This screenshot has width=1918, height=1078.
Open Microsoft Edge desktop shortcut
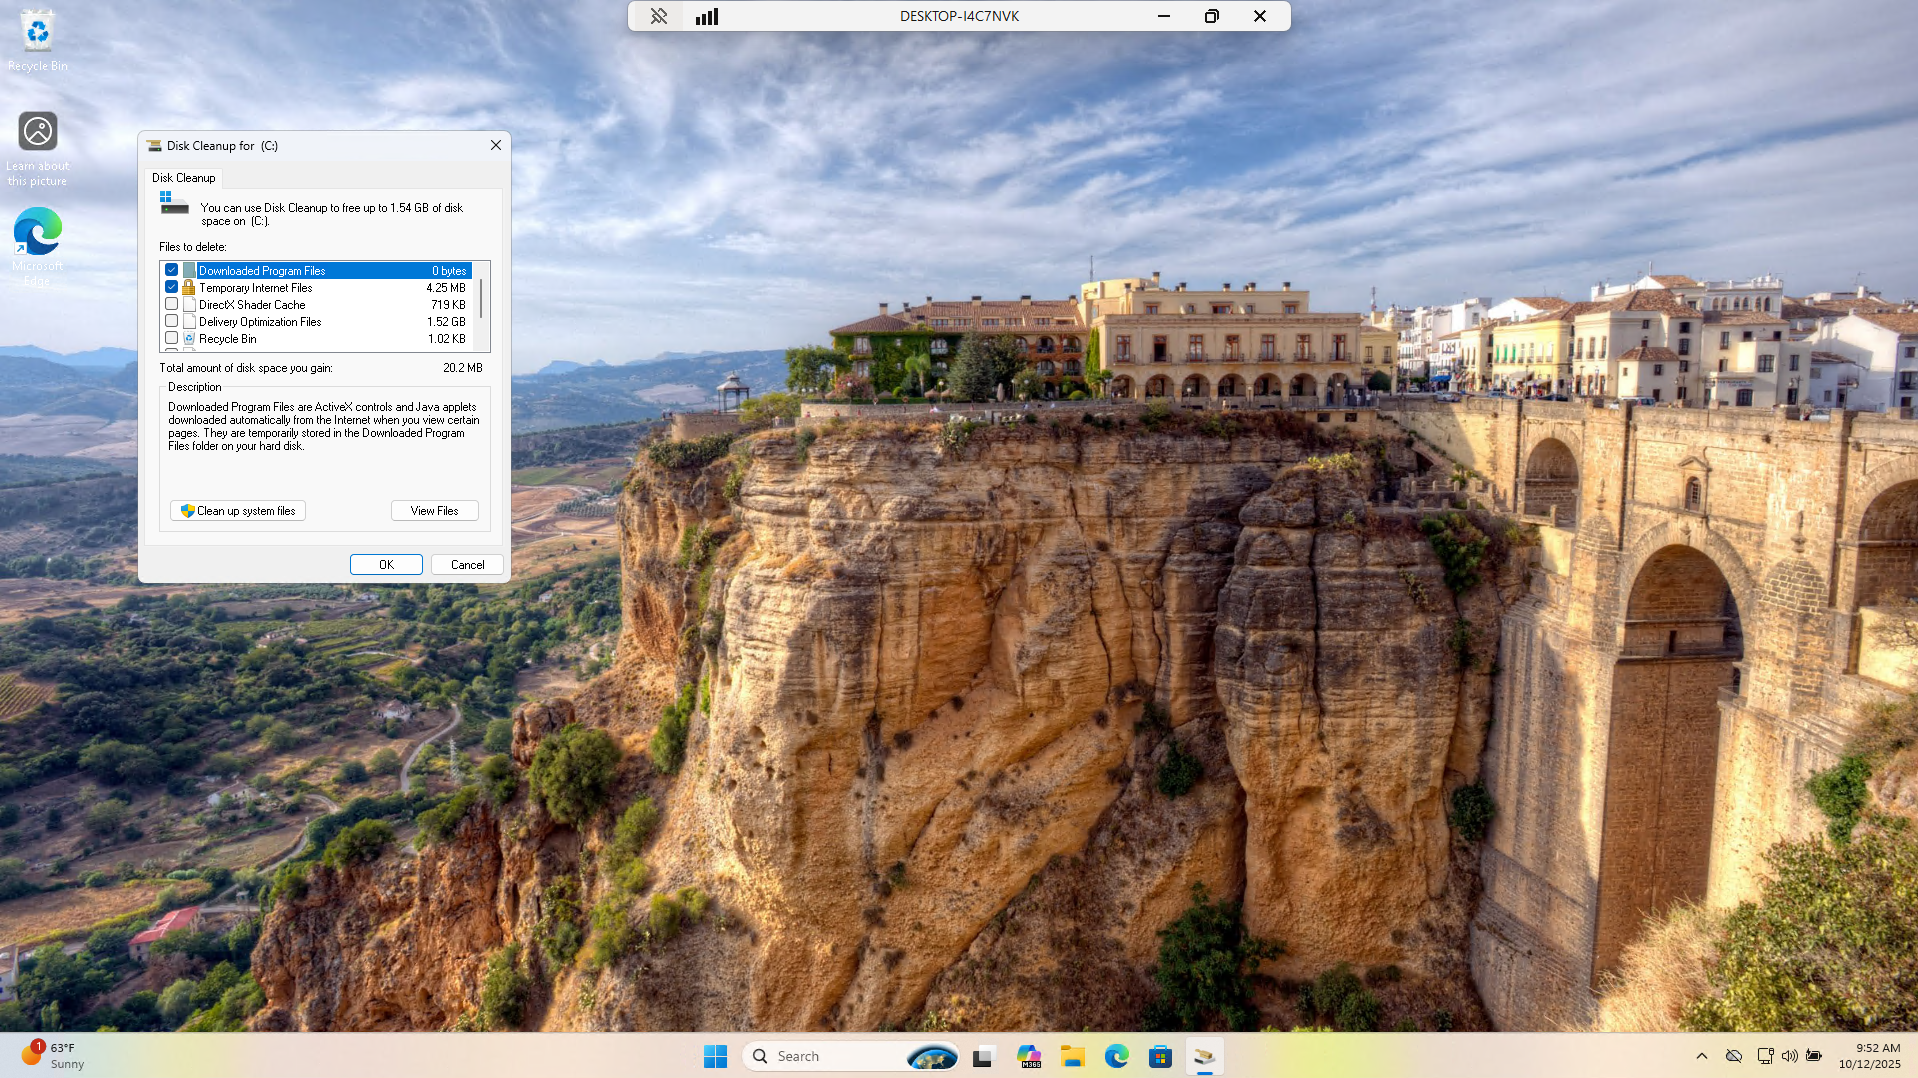coord(37,242)
